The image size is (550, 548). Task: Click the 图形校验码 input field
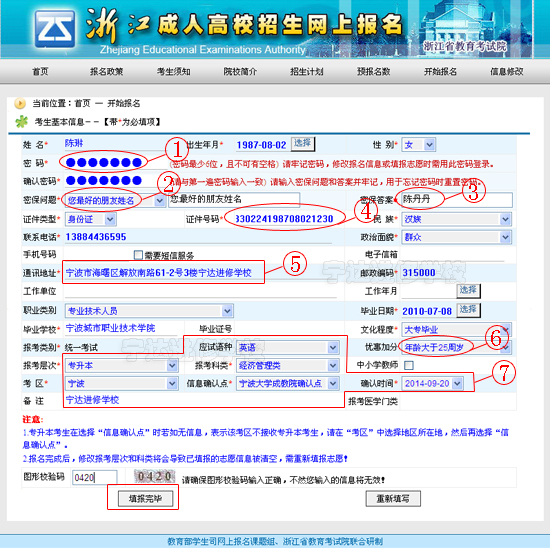click(x=94, y=477)
